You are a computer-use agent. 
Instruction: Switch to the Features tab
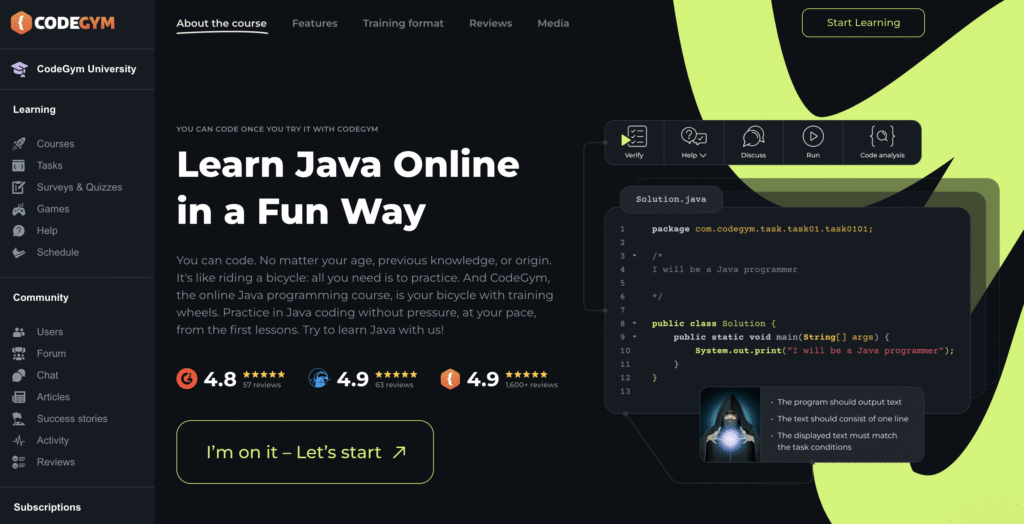pos(315,24)
